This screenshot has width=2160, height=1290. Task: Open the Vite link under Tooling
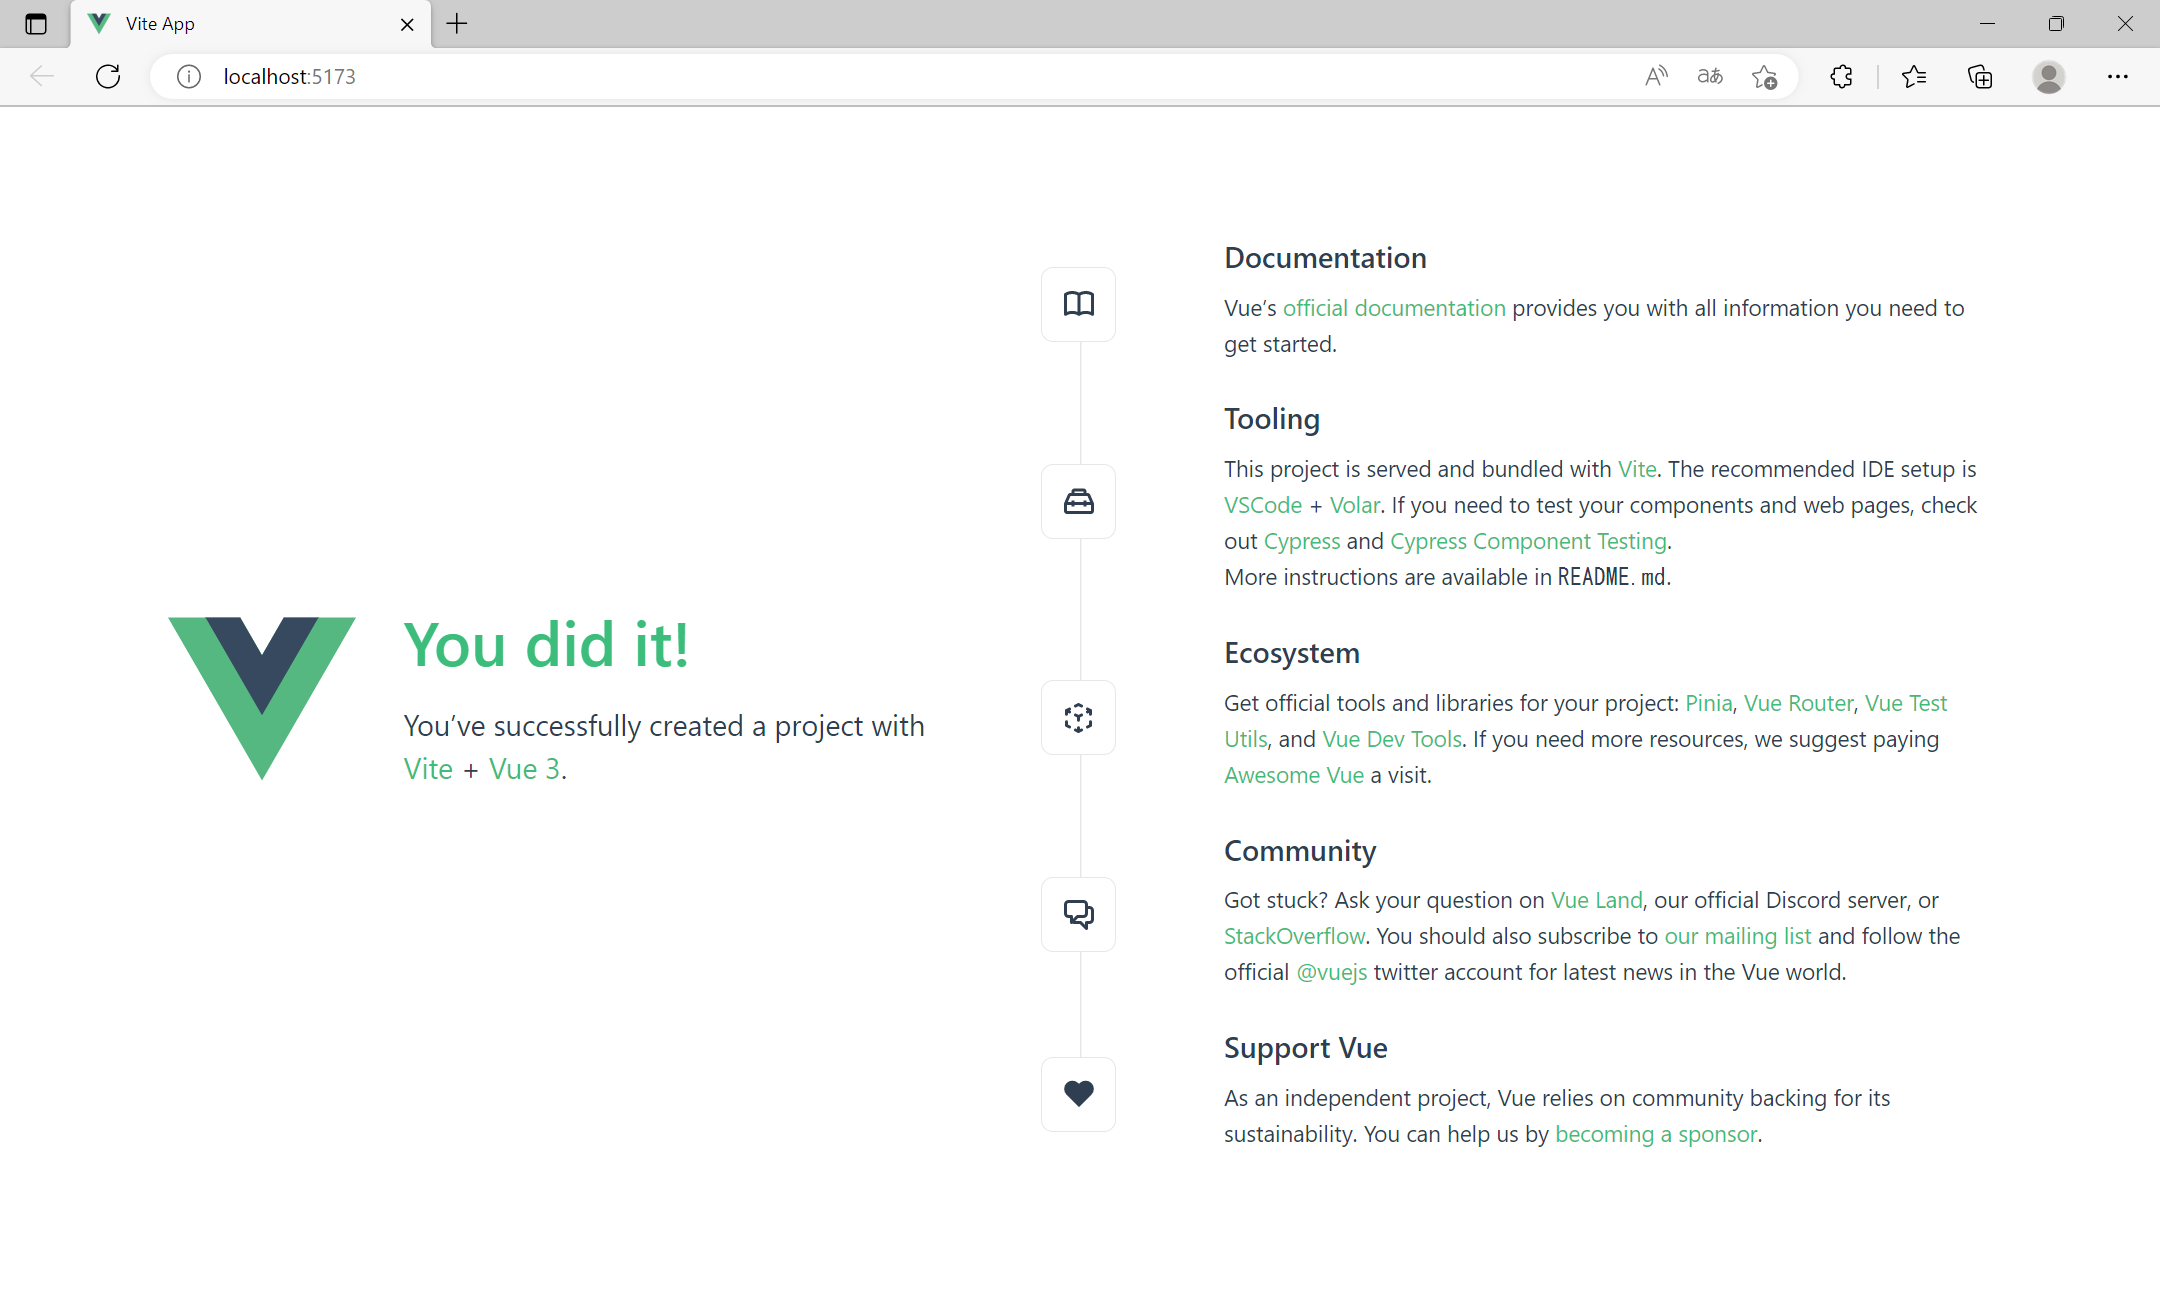pos(1637,469)
